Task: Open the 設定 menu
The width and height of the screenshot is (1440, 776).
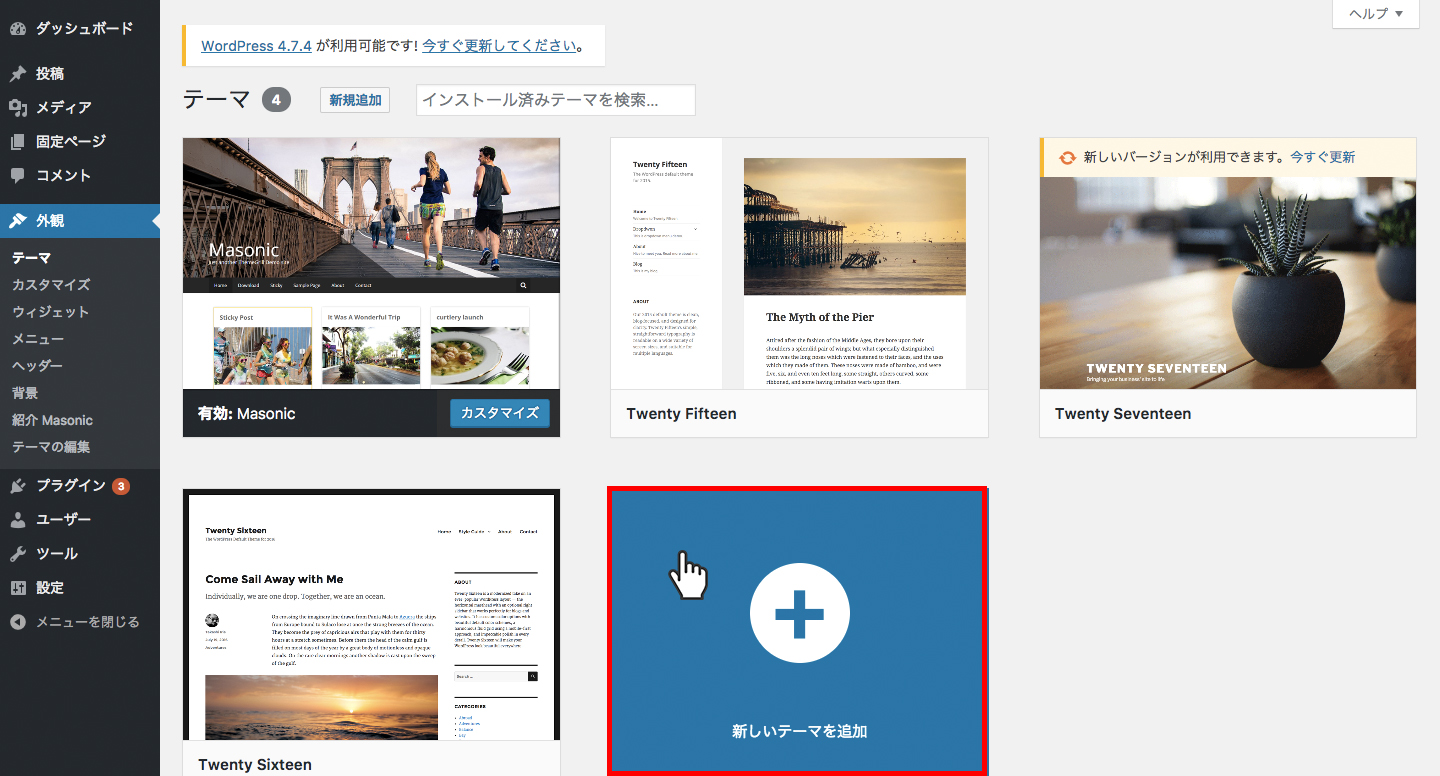Action: point(50,588)
